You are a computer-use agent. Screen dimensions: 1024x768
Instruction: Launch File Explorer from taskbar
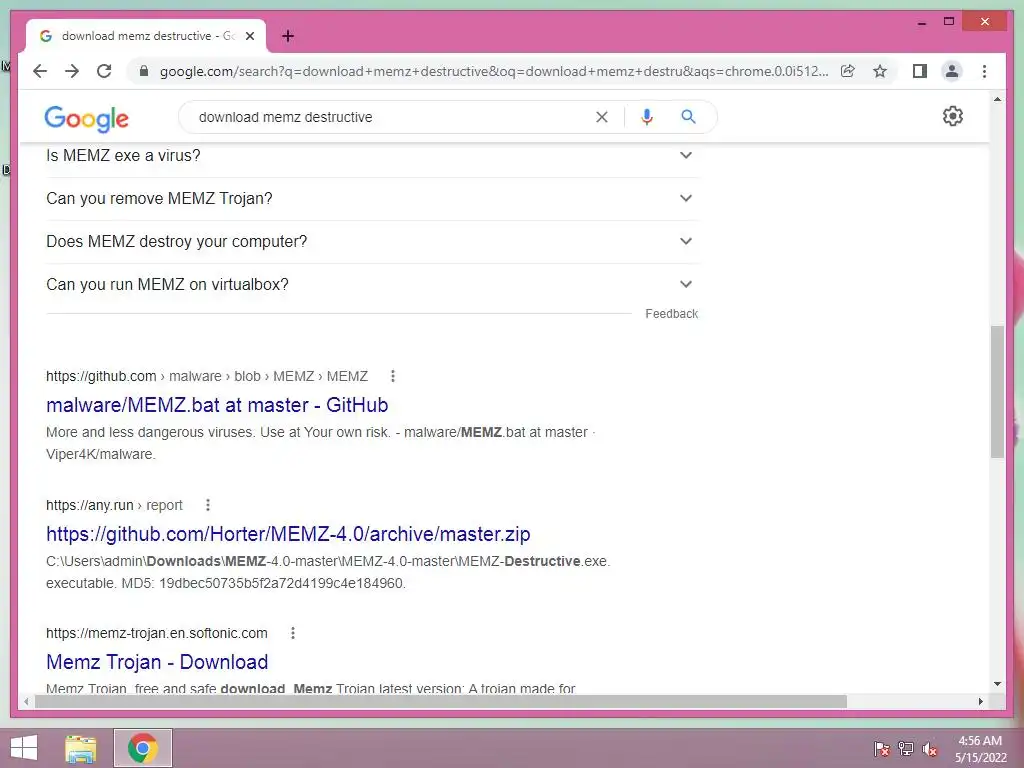pos(81,748)
